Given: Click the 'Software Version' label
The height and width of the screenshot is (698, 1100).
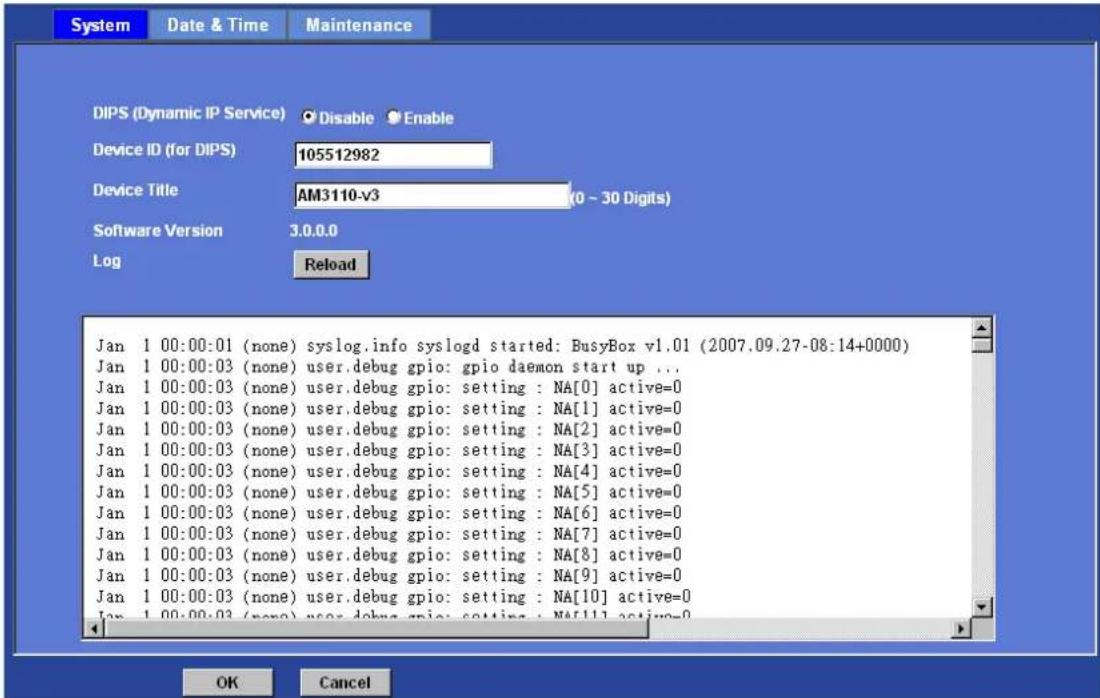Looking at the screenshot, I should pyautogui.click(x=158, y=231).
